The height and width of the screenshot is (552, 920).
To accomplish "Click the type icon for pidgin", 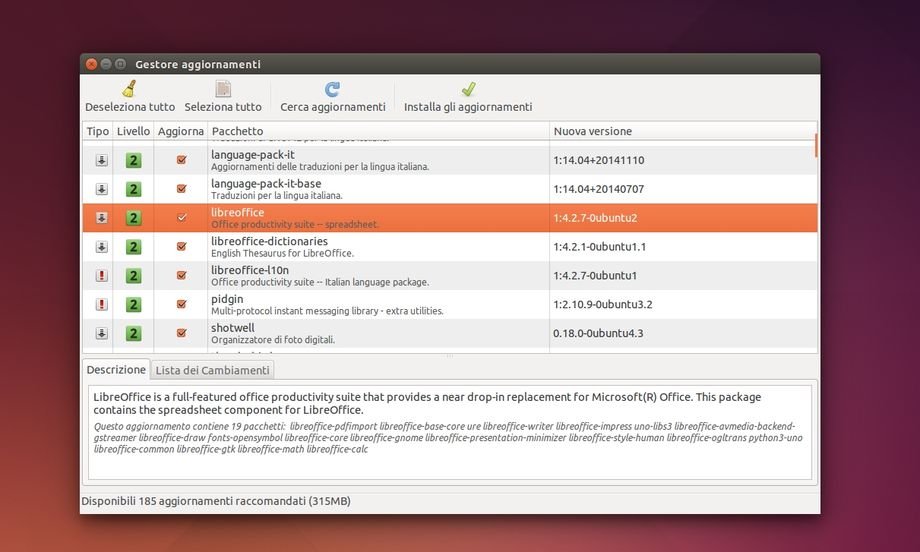I will [101, 304].
